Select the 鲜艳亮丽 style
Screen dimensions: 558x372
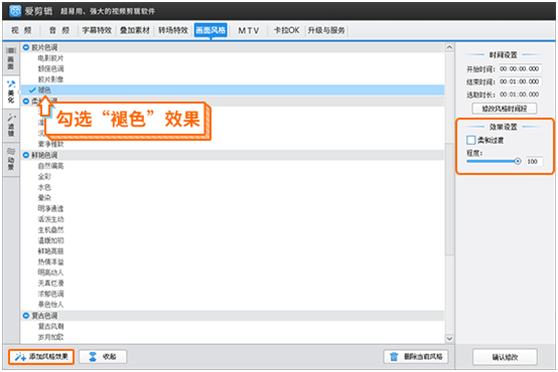click(51, 251)
